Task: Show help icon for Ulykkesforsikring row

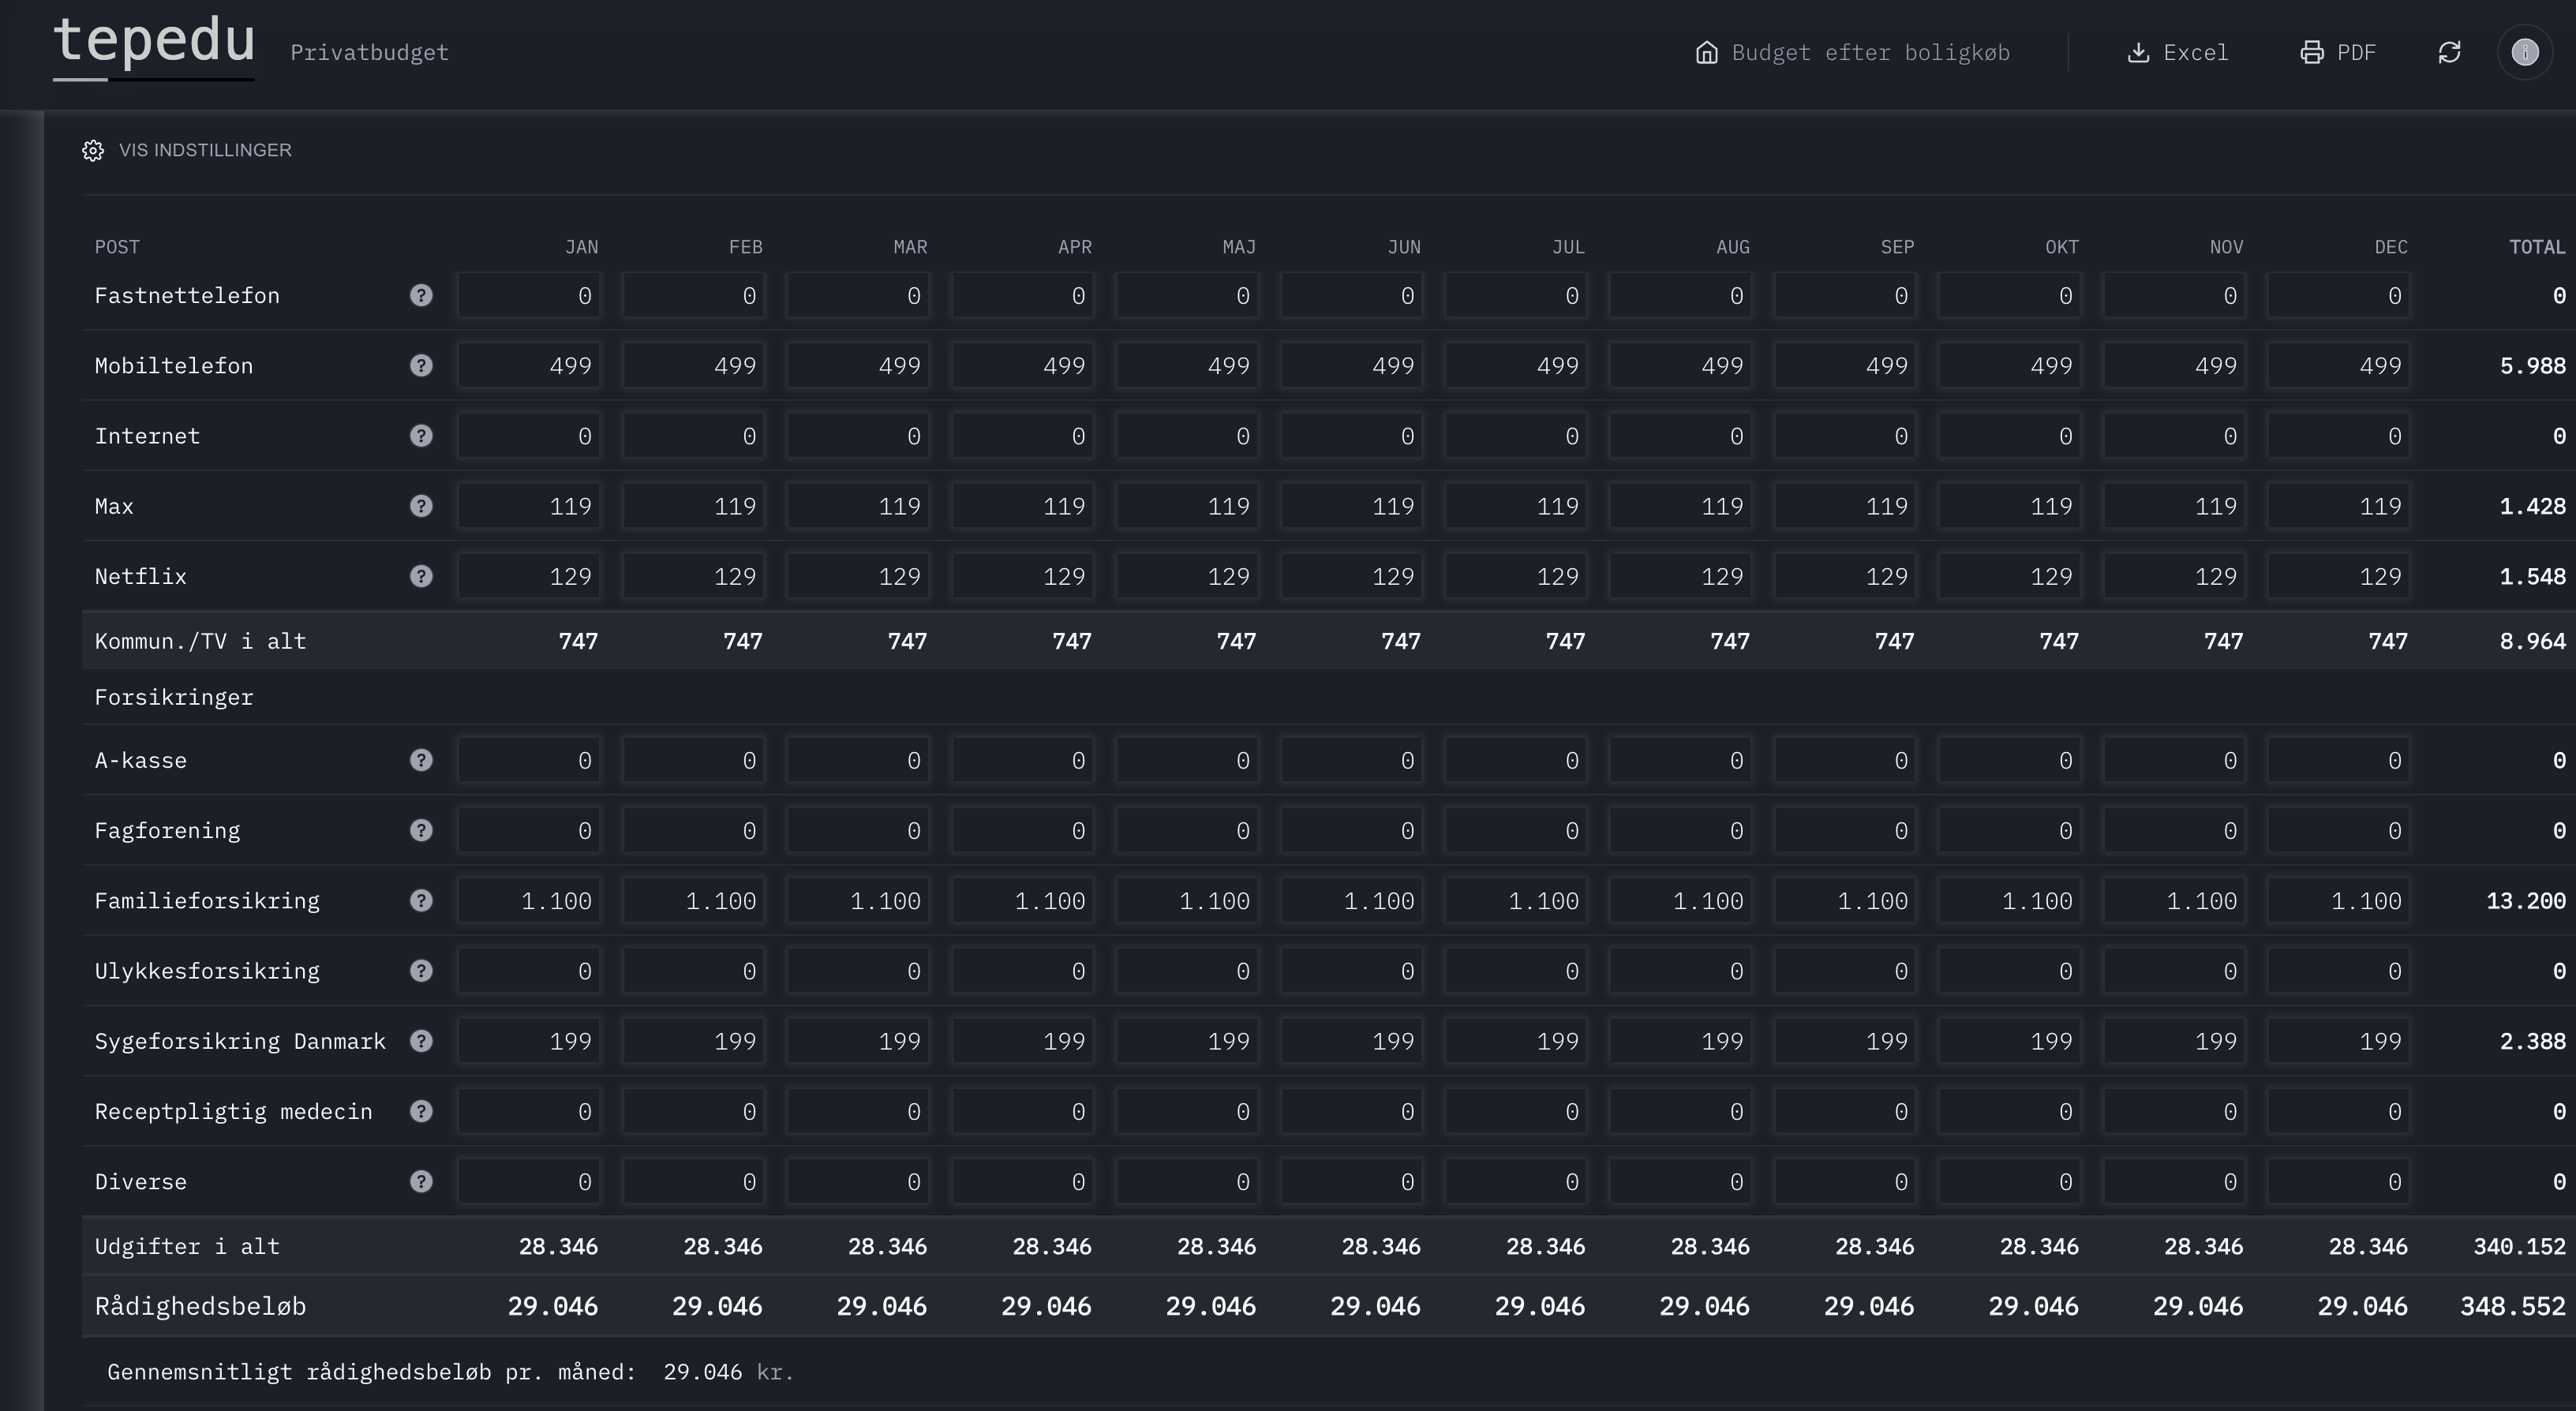Action: pyautogui.click(x=421, y=970)
